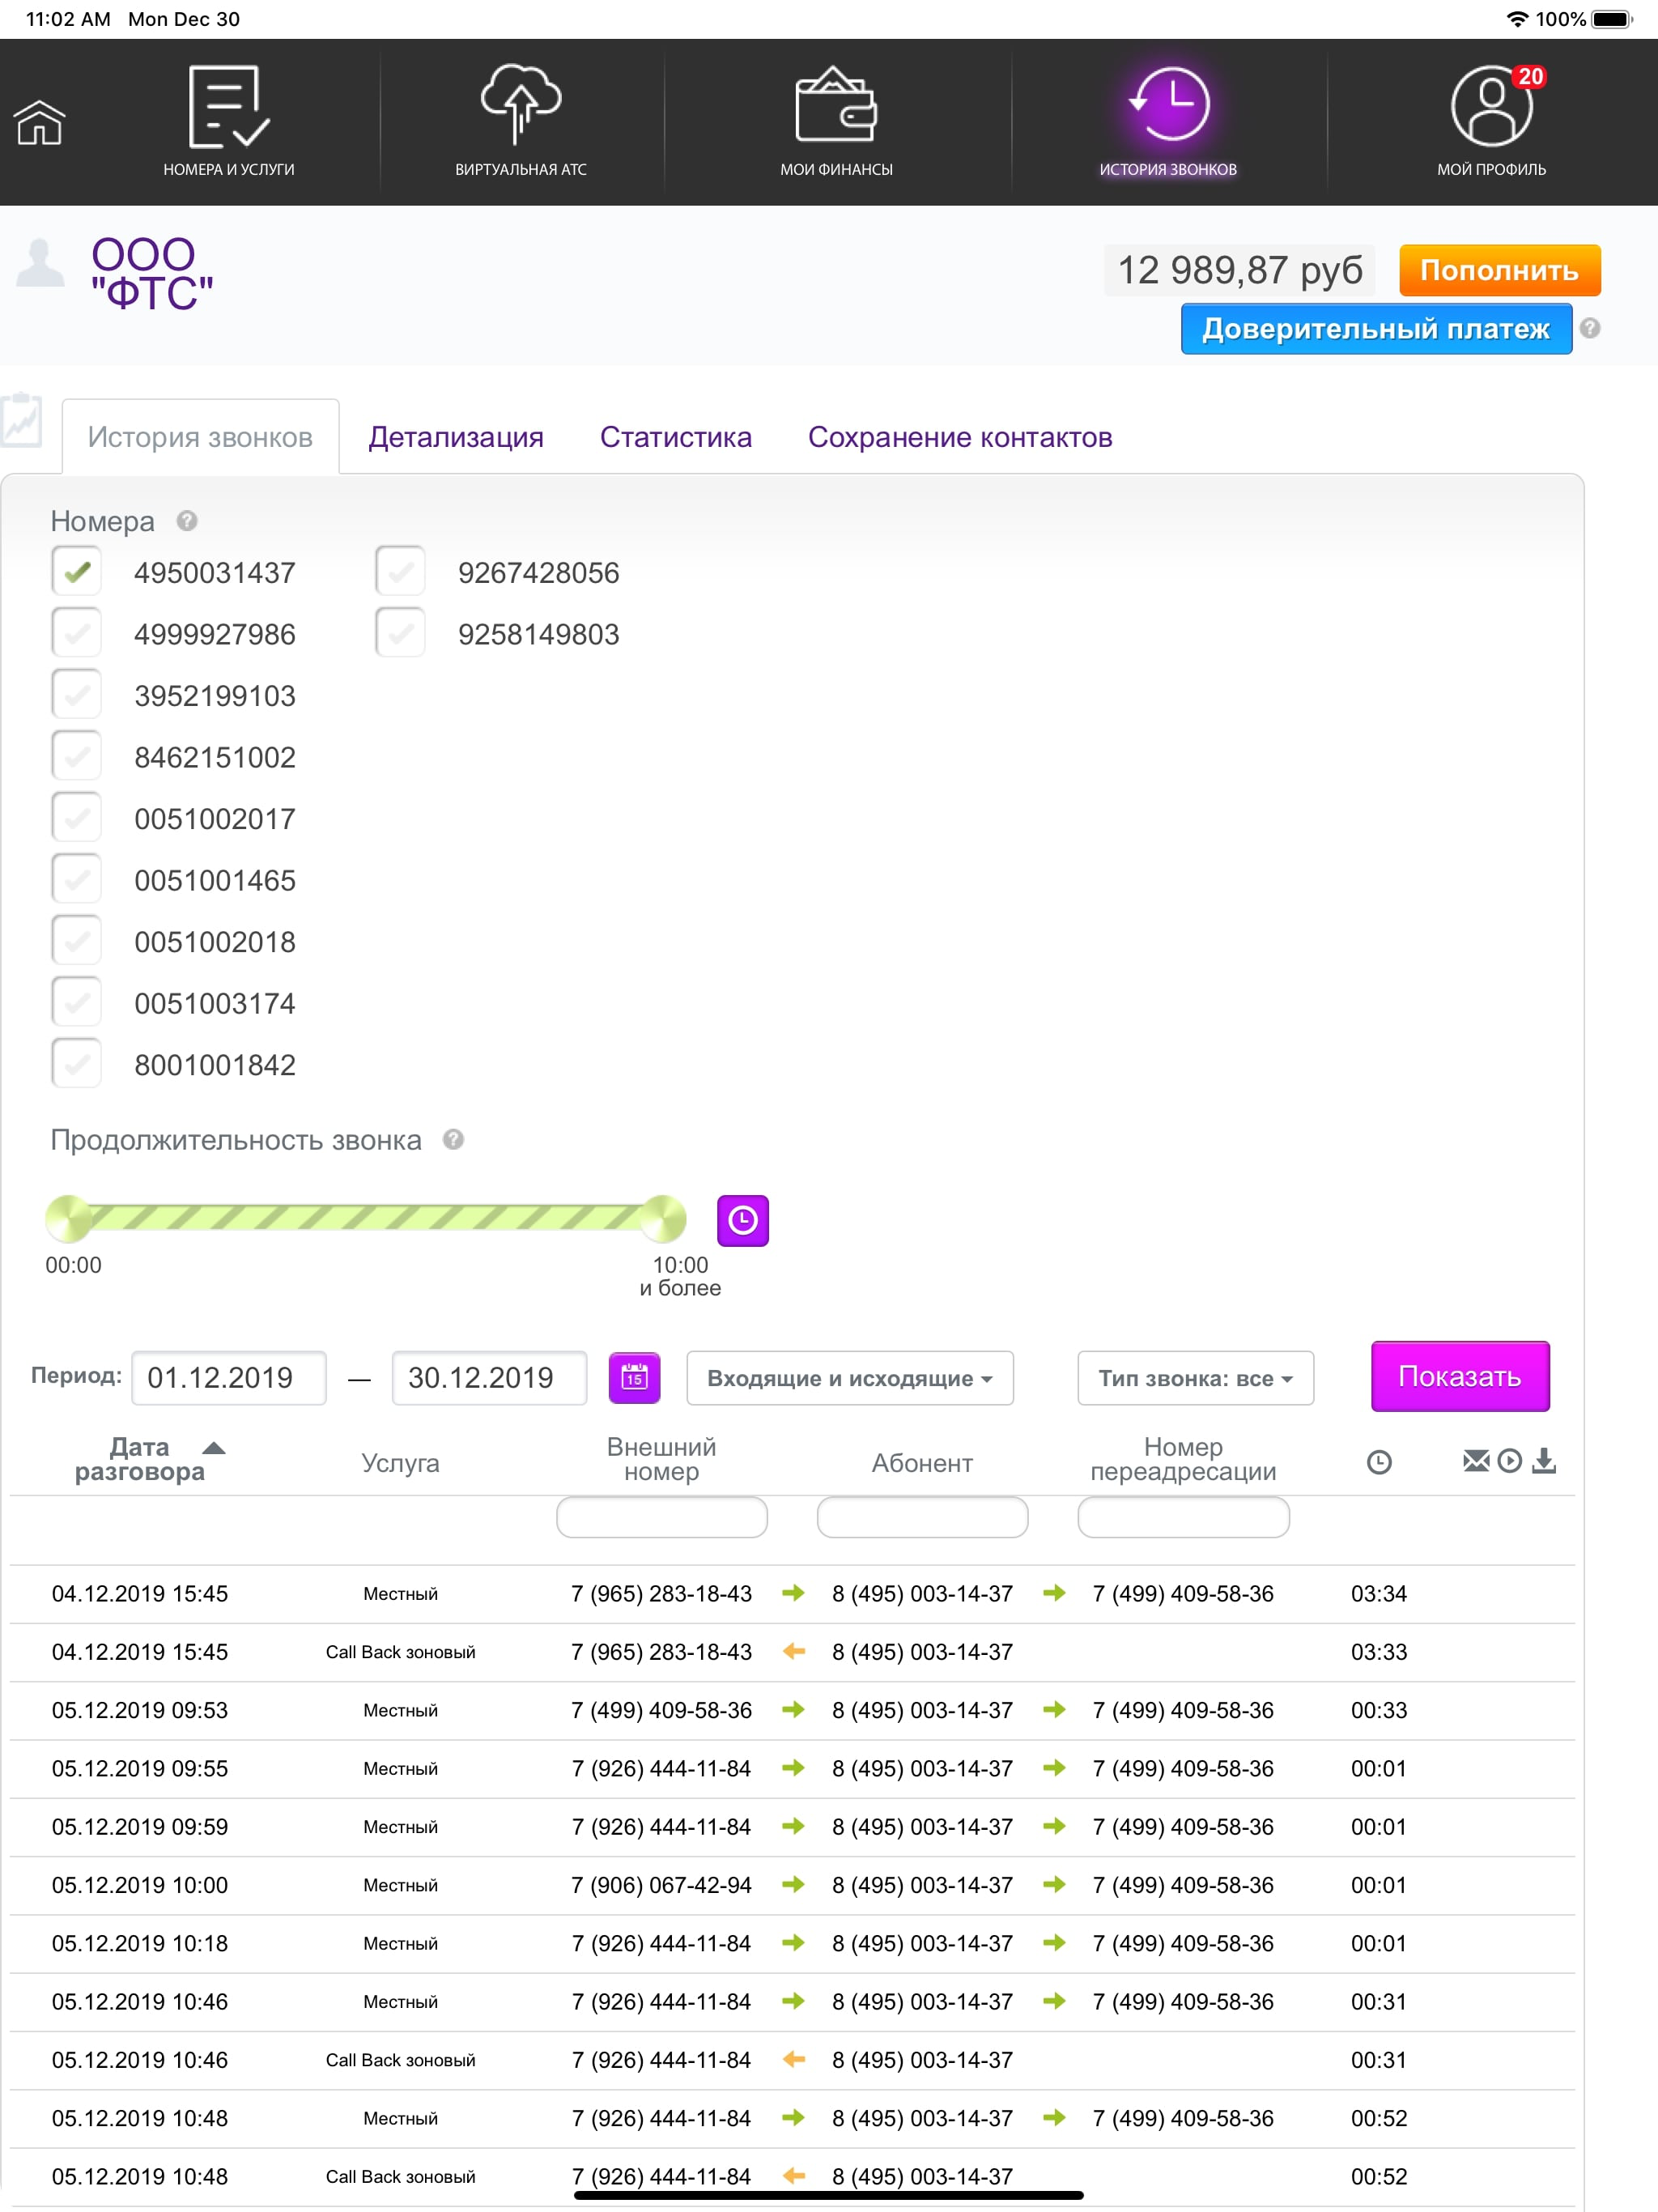Click Внешний номер filter field
The image size is (1658, 2212).
point(662,1517)
